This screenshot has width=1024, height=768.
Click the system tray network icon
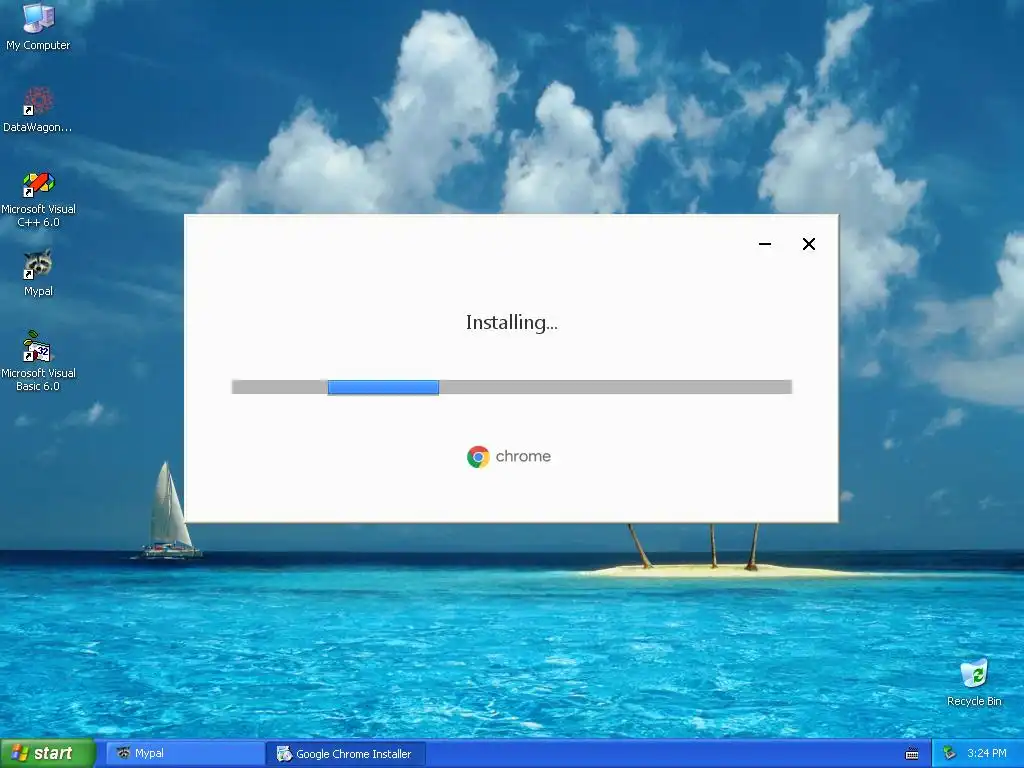click(949, 753)
